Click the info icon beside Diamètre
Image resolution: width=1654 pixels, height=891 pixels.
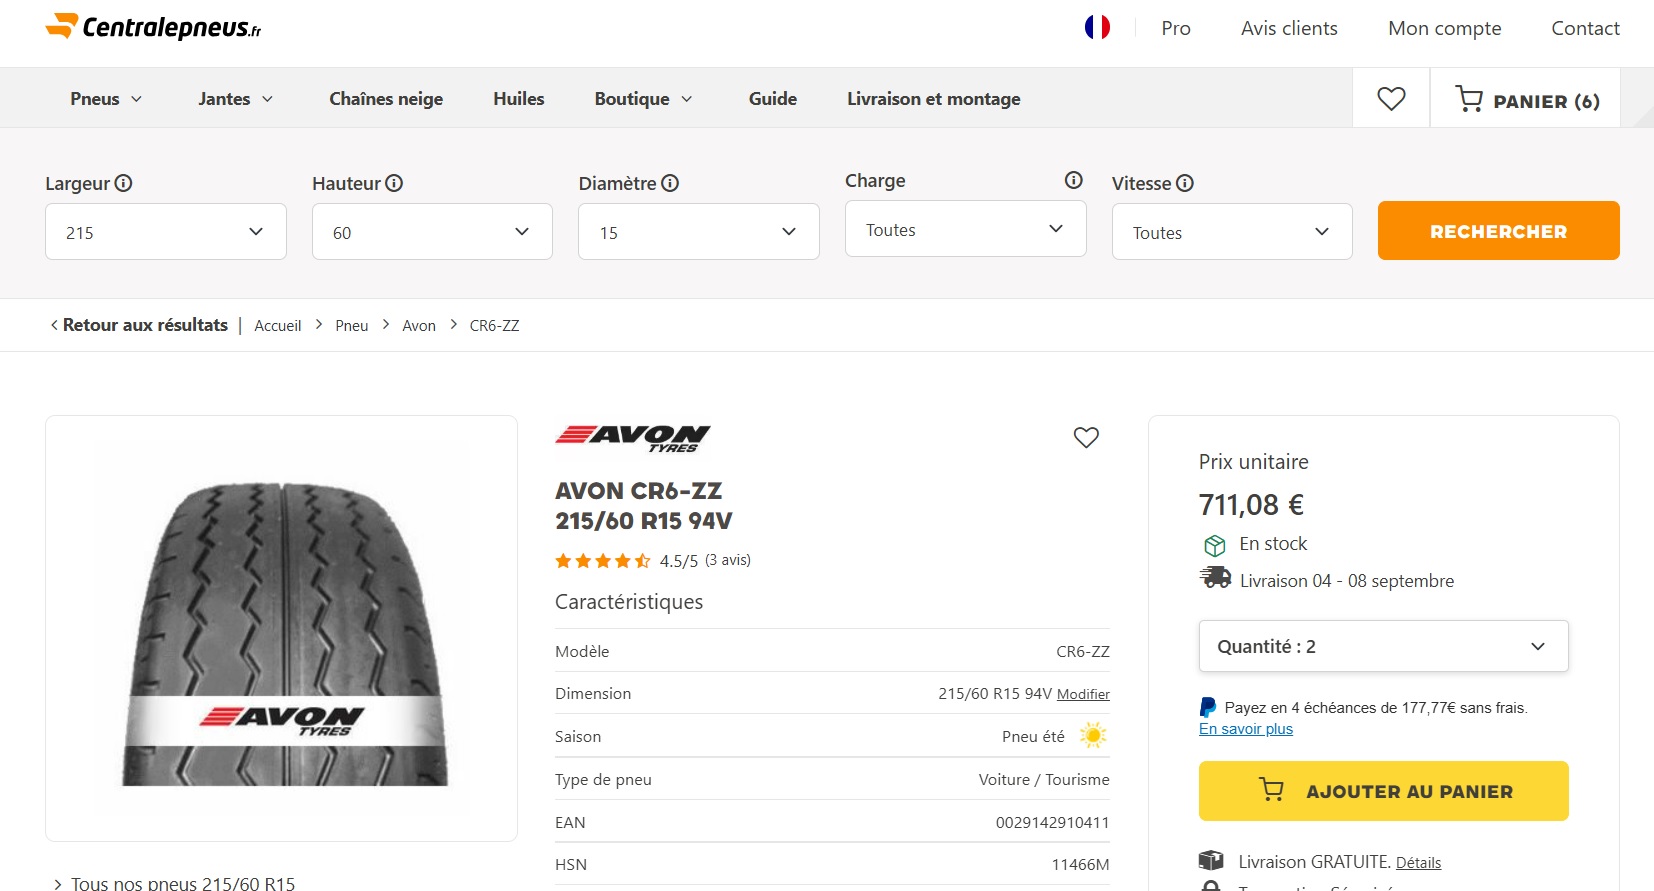point(670,183)
